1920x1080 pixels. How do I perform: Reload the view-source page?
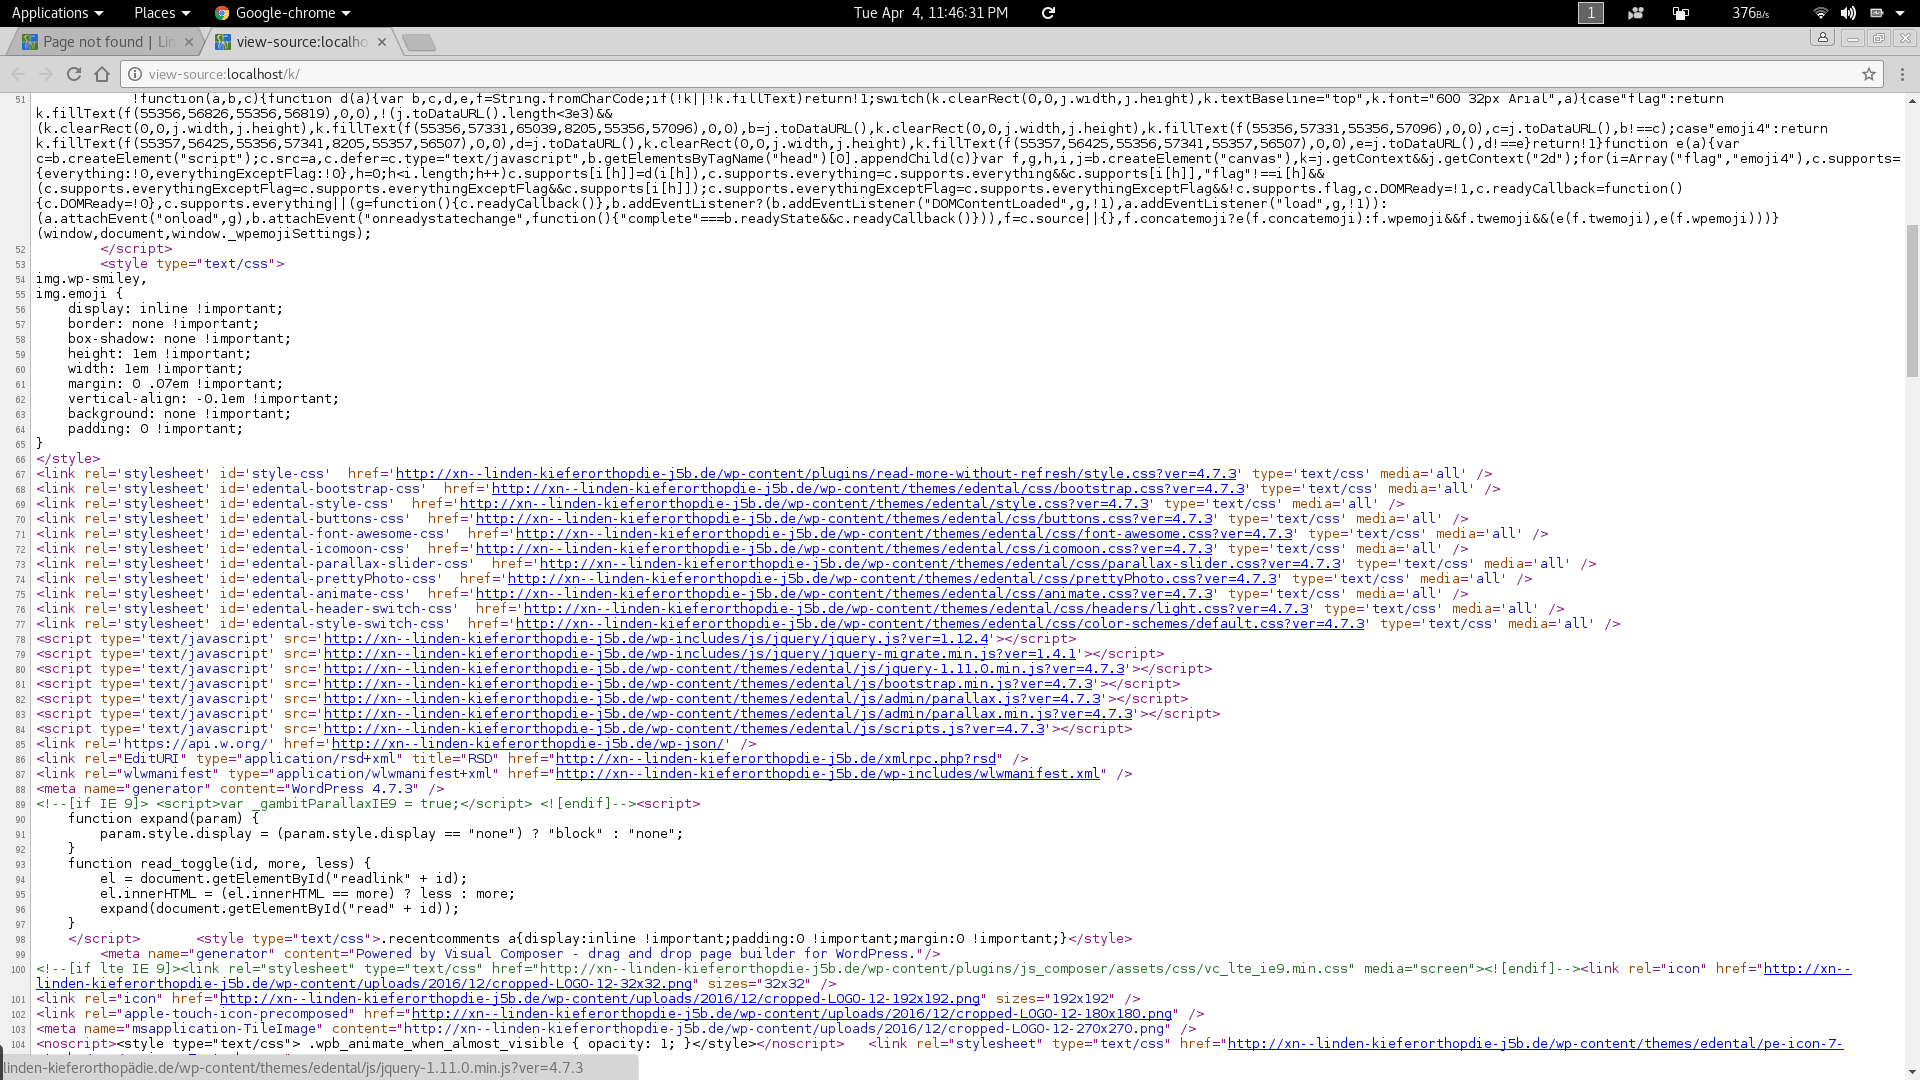pos(74,74)
